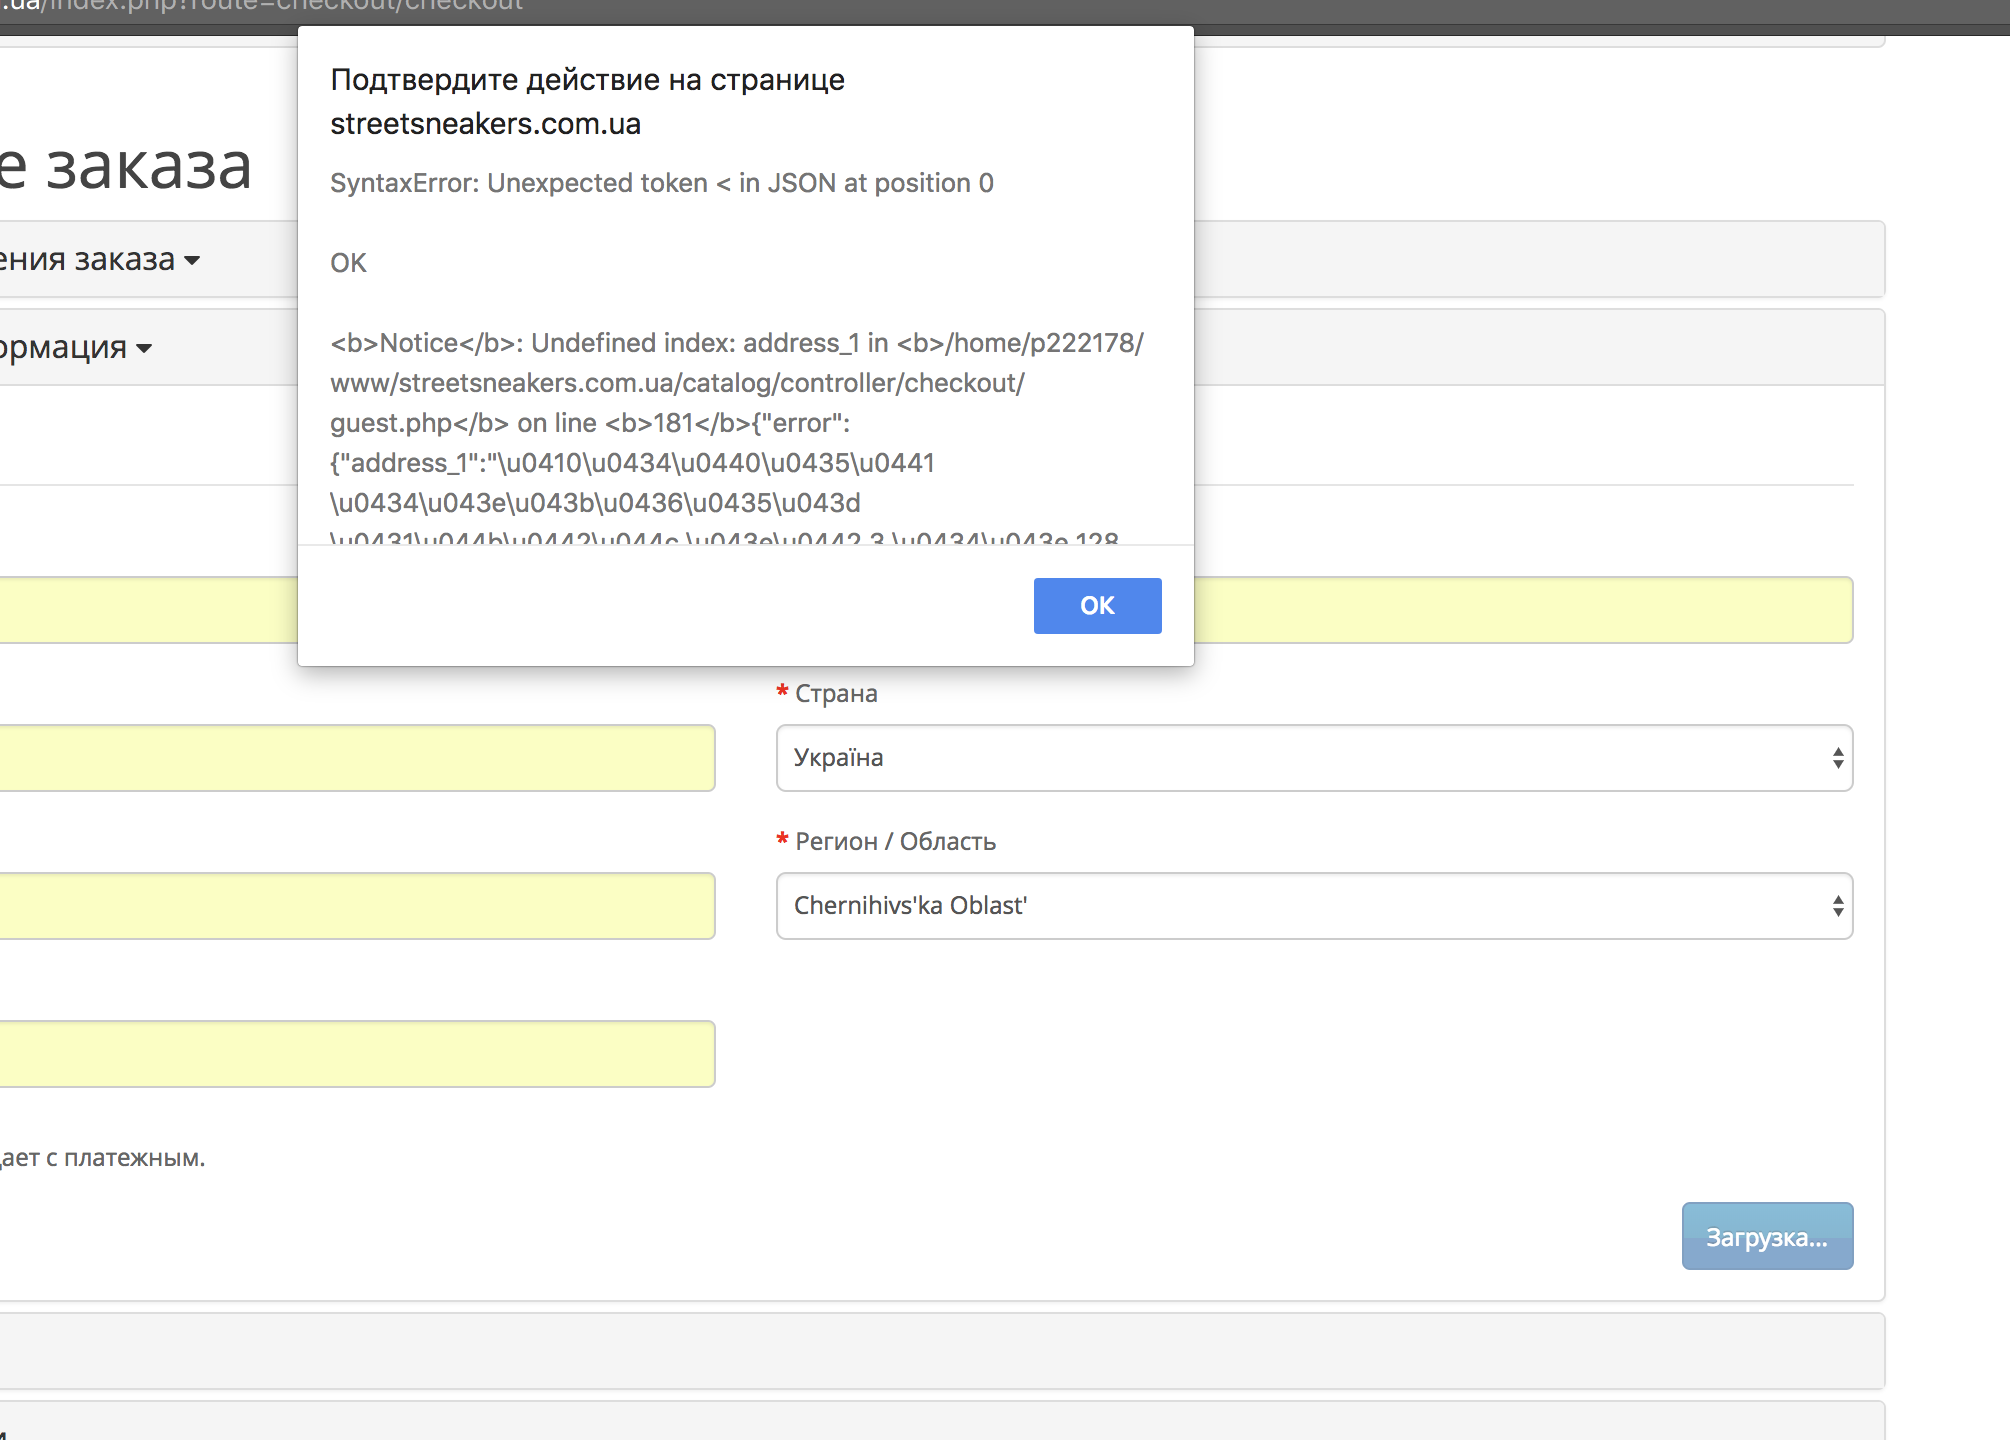
Task: Open the Страна country dropdown
Action: [1314, 758]
